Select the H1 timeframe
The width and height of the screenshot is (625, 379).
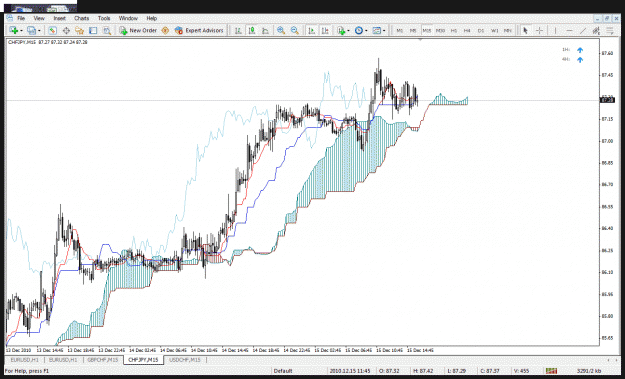point(454,31)
